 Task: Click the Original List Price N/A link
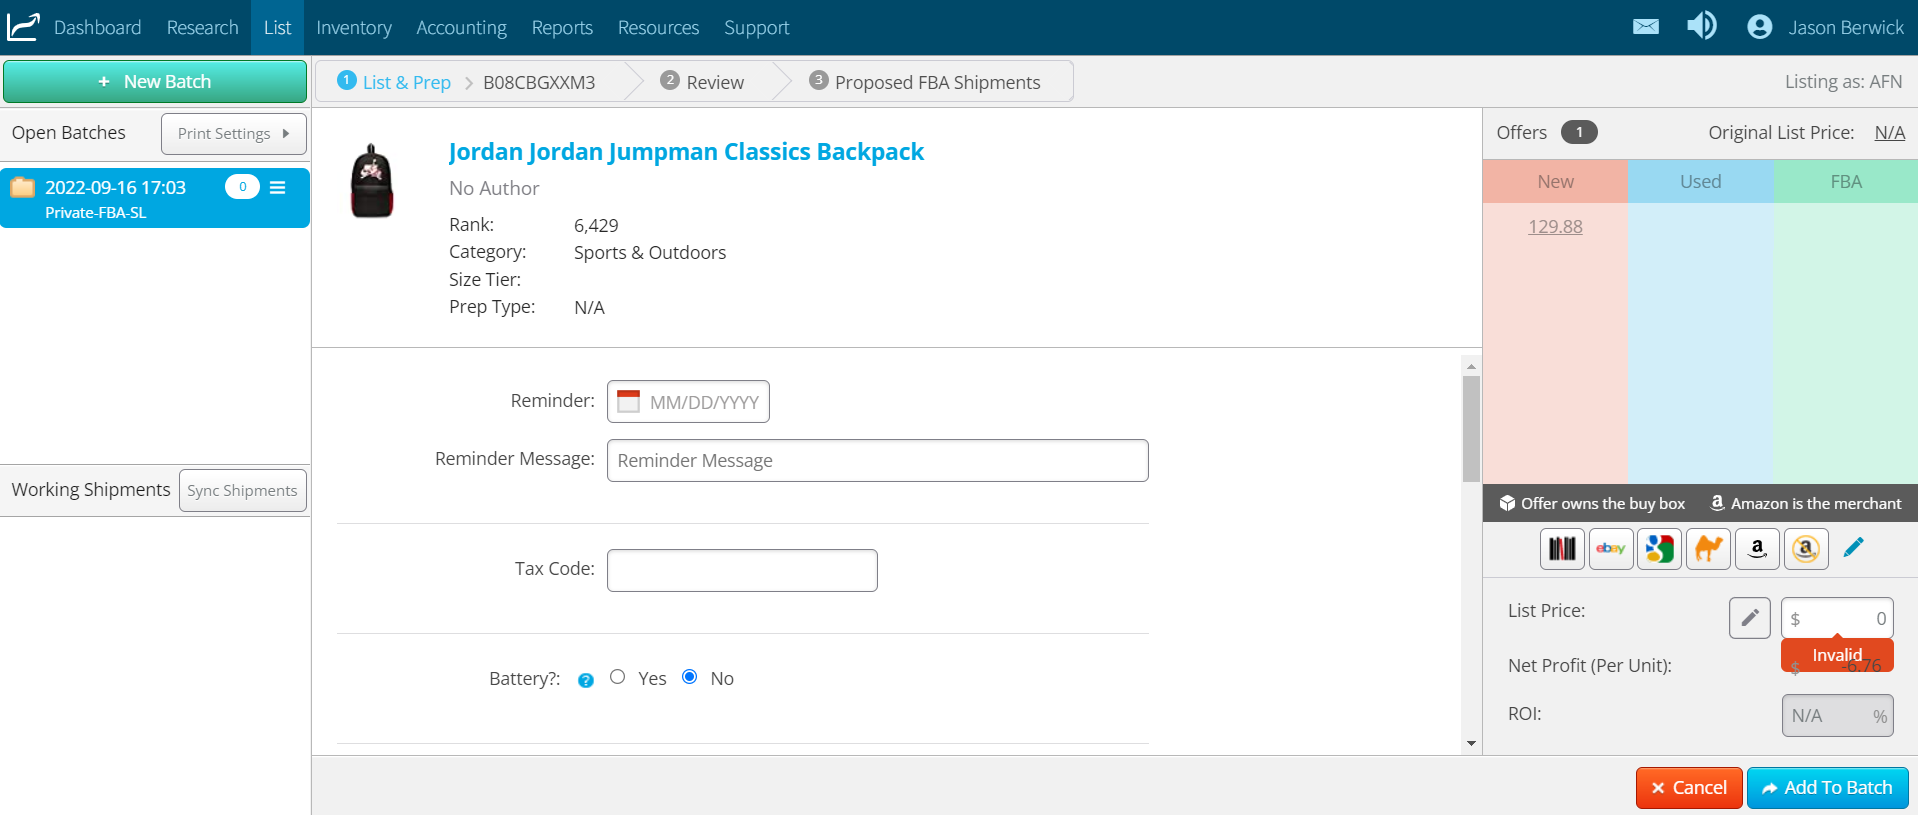pos(1890,133)
